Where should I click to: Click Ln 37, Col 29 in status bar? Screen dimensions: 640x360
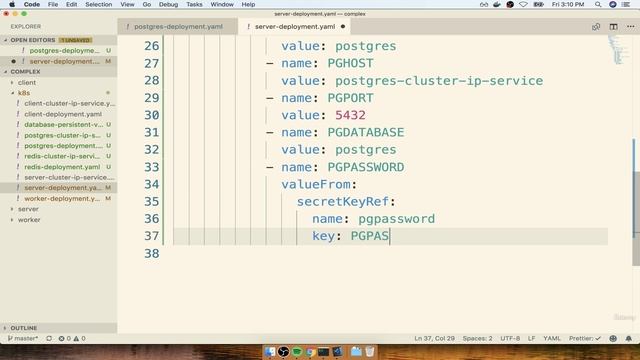point(434,338)
